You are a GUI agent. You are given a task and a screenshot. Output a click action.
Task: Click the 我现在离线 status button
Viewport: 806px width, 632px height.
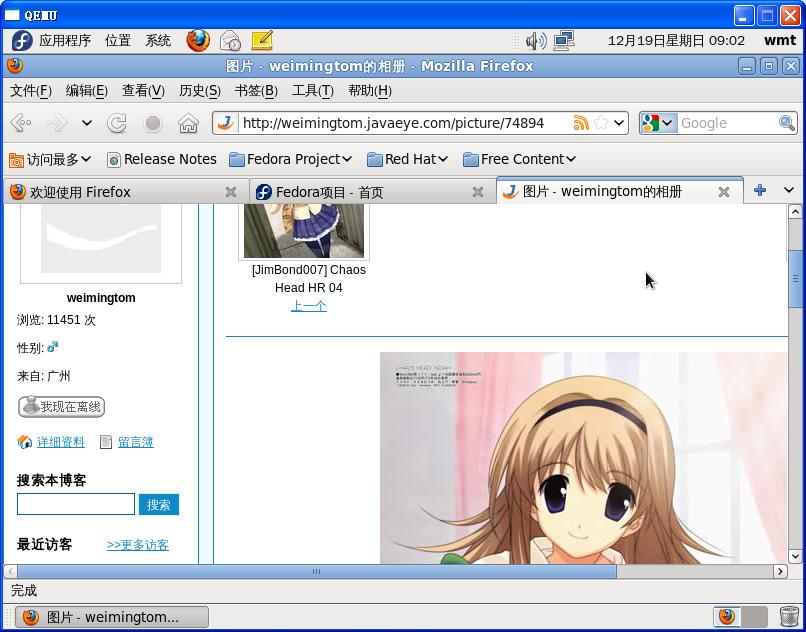click(x=62, y=407)
